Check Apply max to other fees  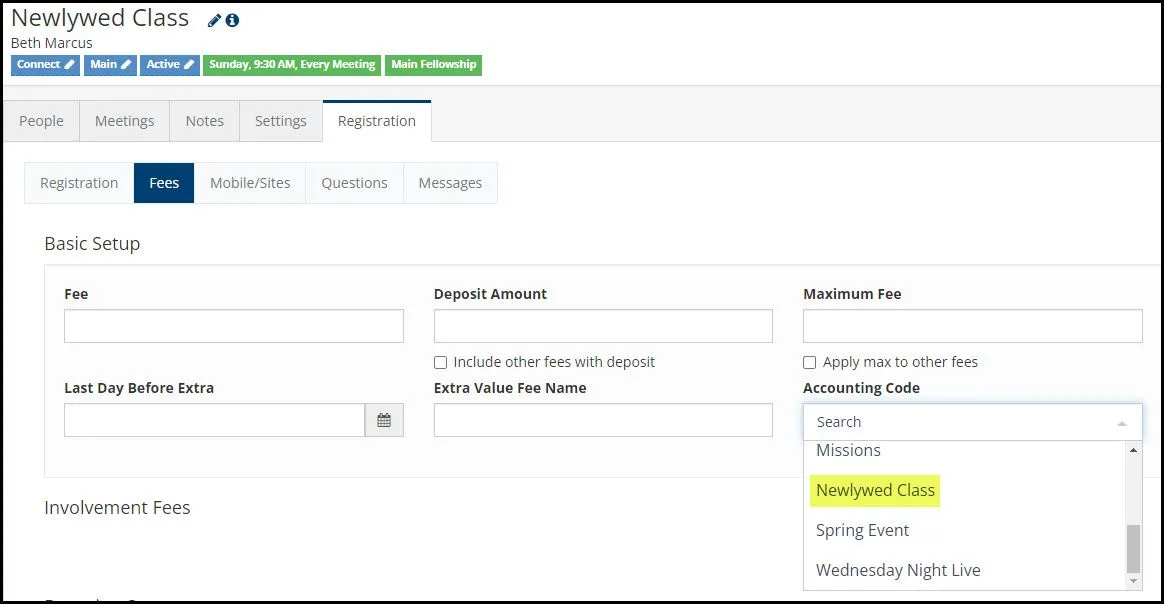tap(809, 362)
